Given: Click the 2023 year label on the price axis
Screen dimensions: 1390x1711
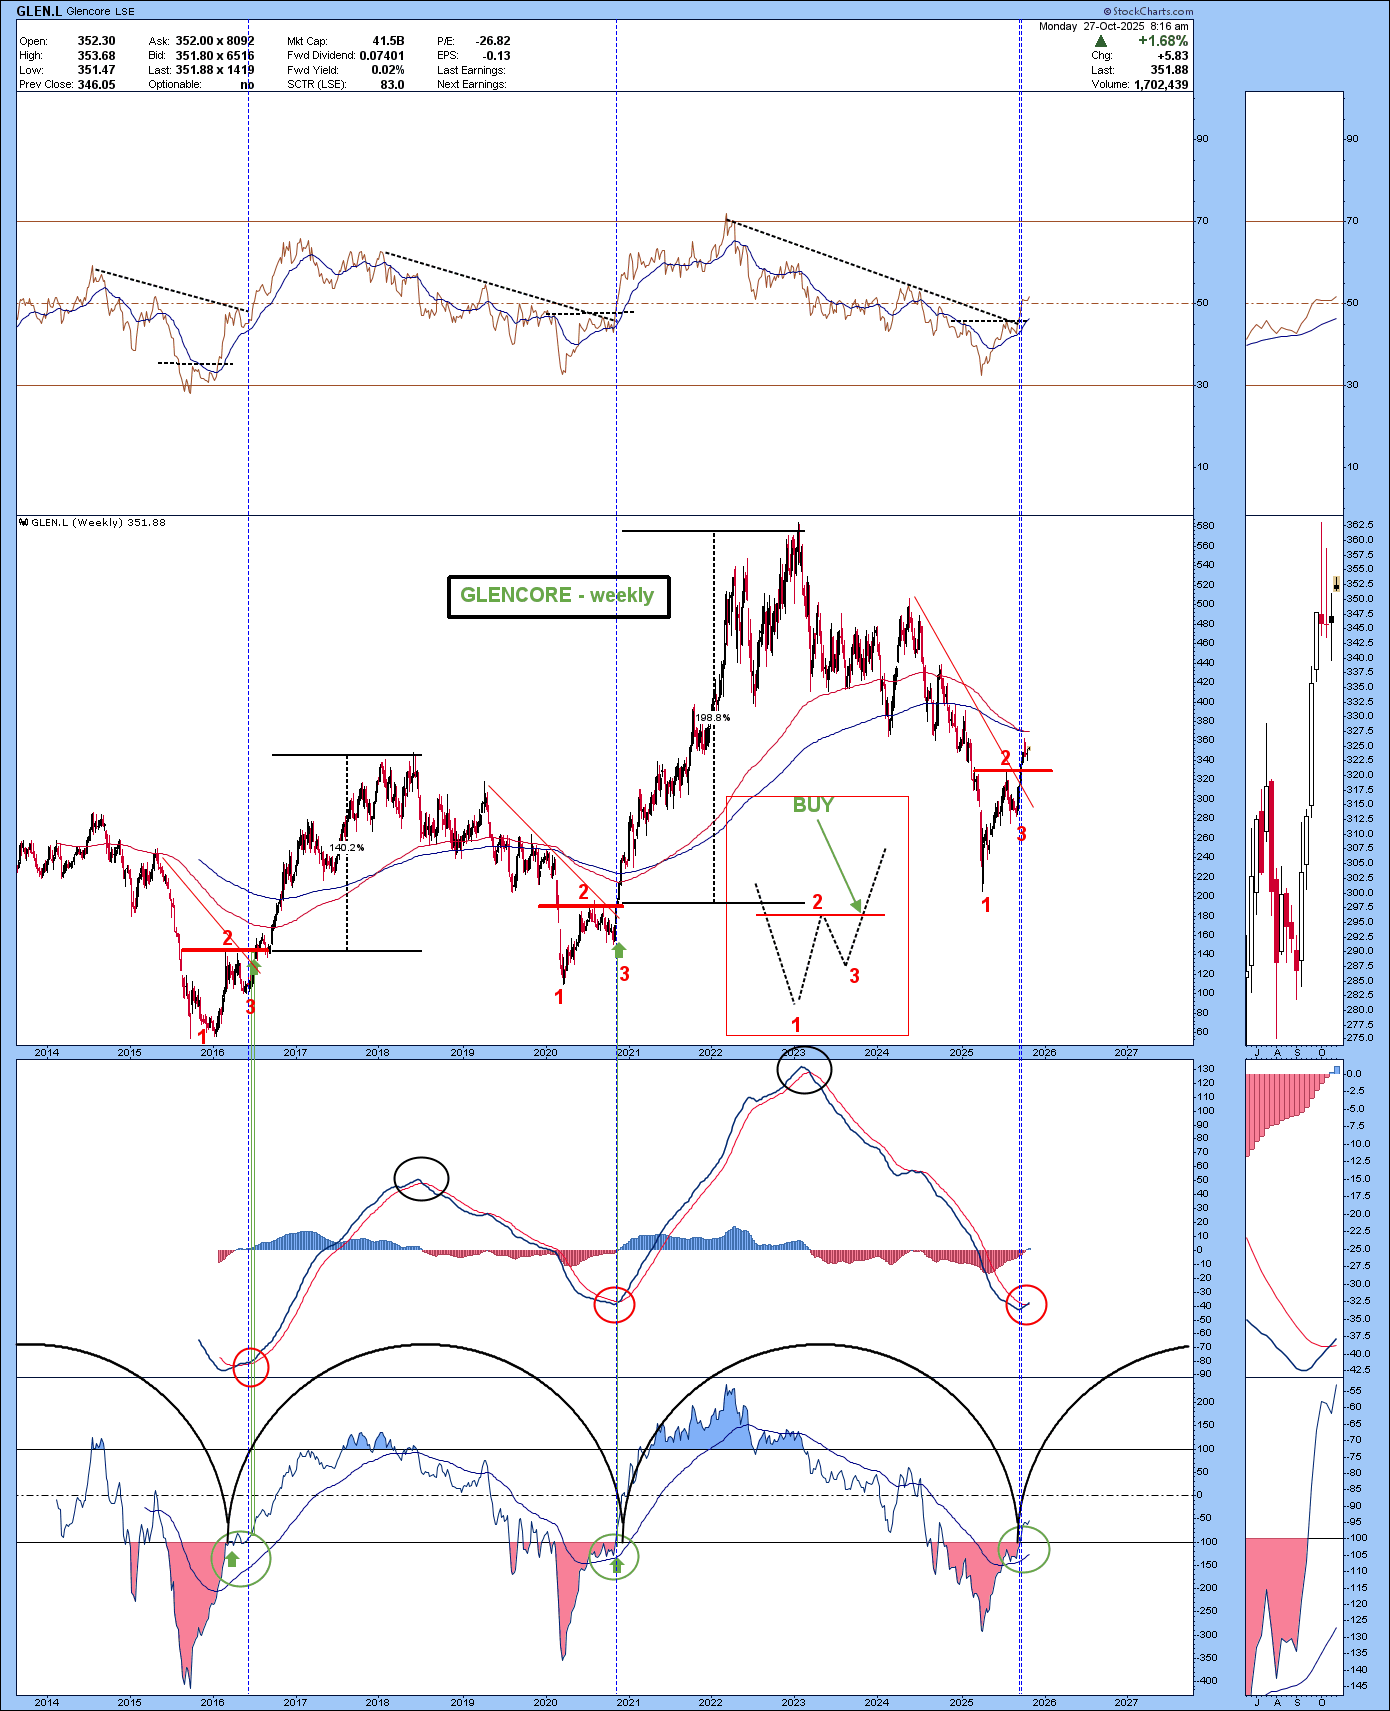Looking at the screenshot, I should pyautogui.click(x=793, y=1052).
